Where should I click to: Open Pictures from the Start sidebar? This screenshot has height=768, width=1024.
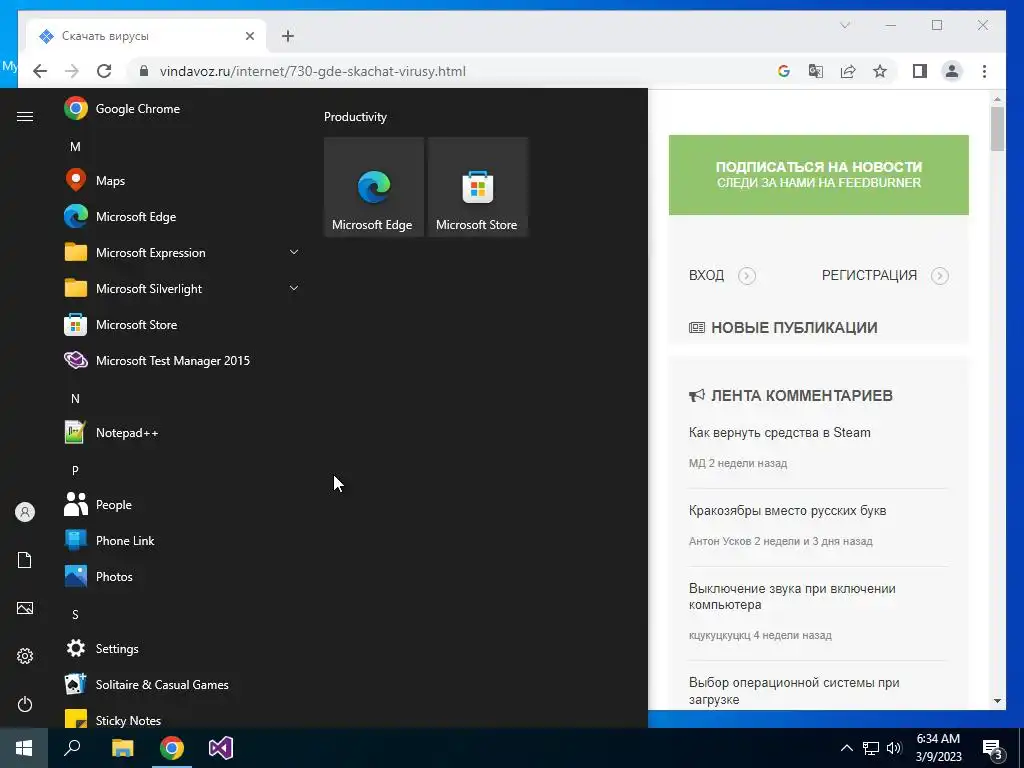(x=25, y=608)
